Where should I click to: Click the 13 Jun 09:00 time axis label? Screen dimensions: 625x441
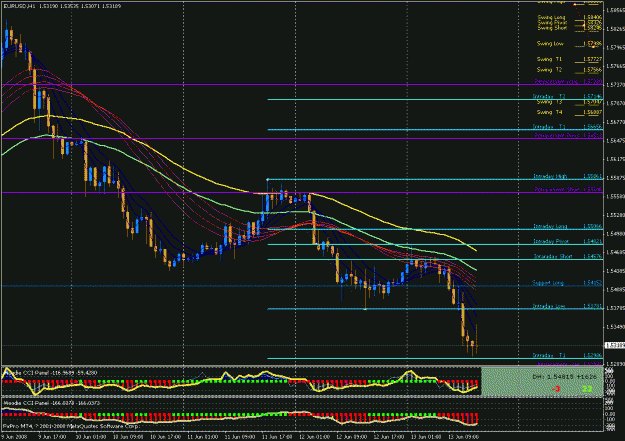(464, 437)
